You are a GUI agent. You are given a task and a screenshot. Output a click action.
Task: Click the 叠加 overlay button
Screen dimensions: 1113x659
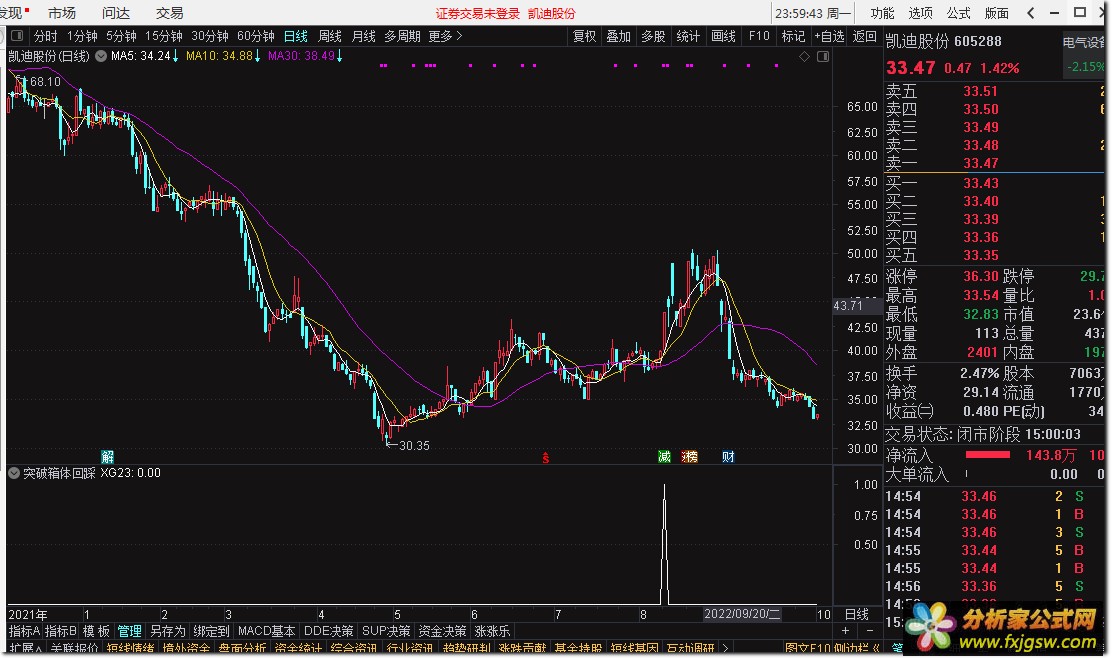(x=619, y=36)
